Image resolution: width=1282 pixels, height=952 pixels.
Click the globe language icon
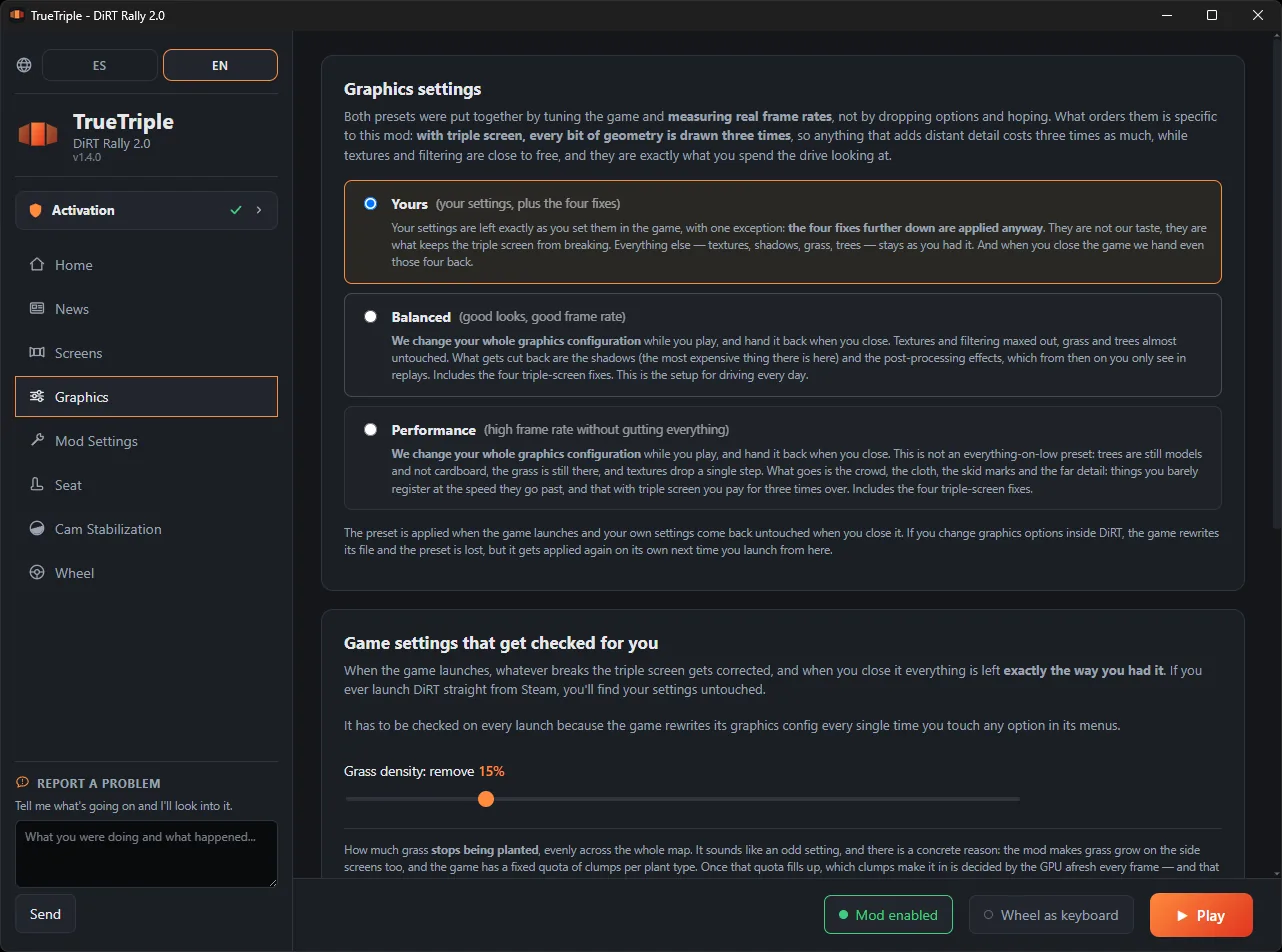coord(24,65)
